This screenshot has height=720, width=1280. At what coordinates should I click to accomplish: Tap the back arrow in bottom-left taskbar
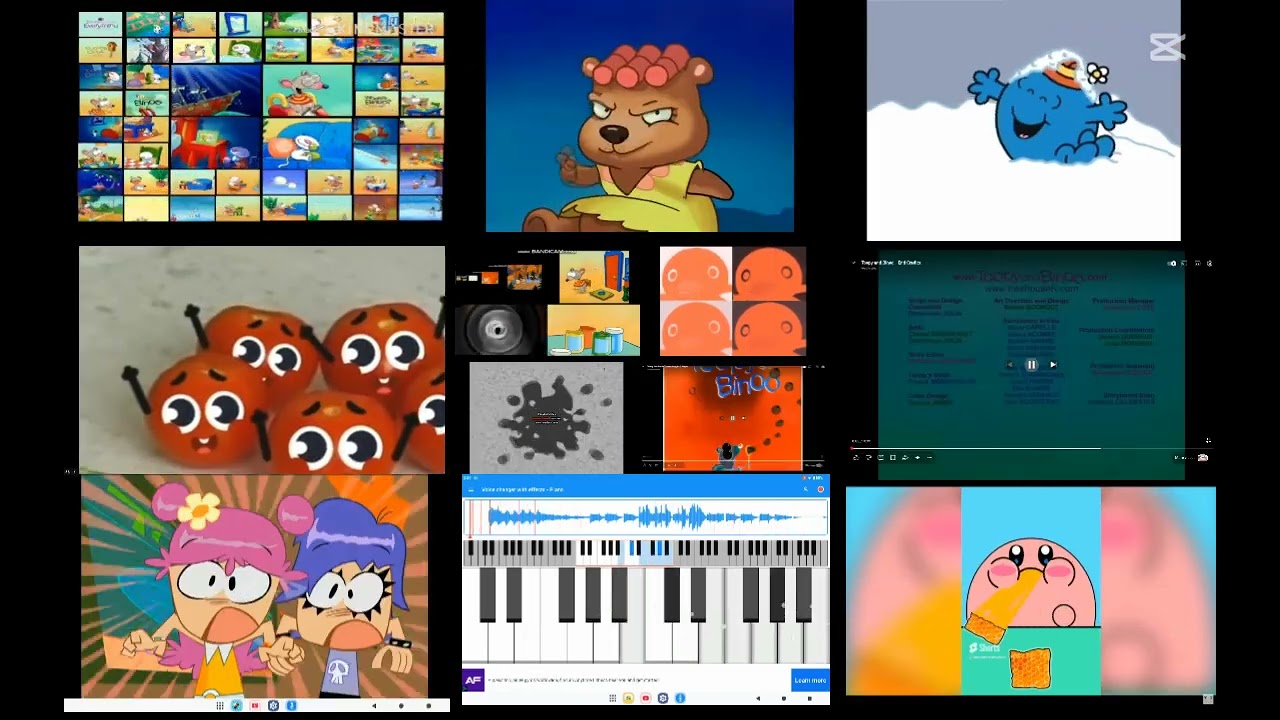(374, 706)
